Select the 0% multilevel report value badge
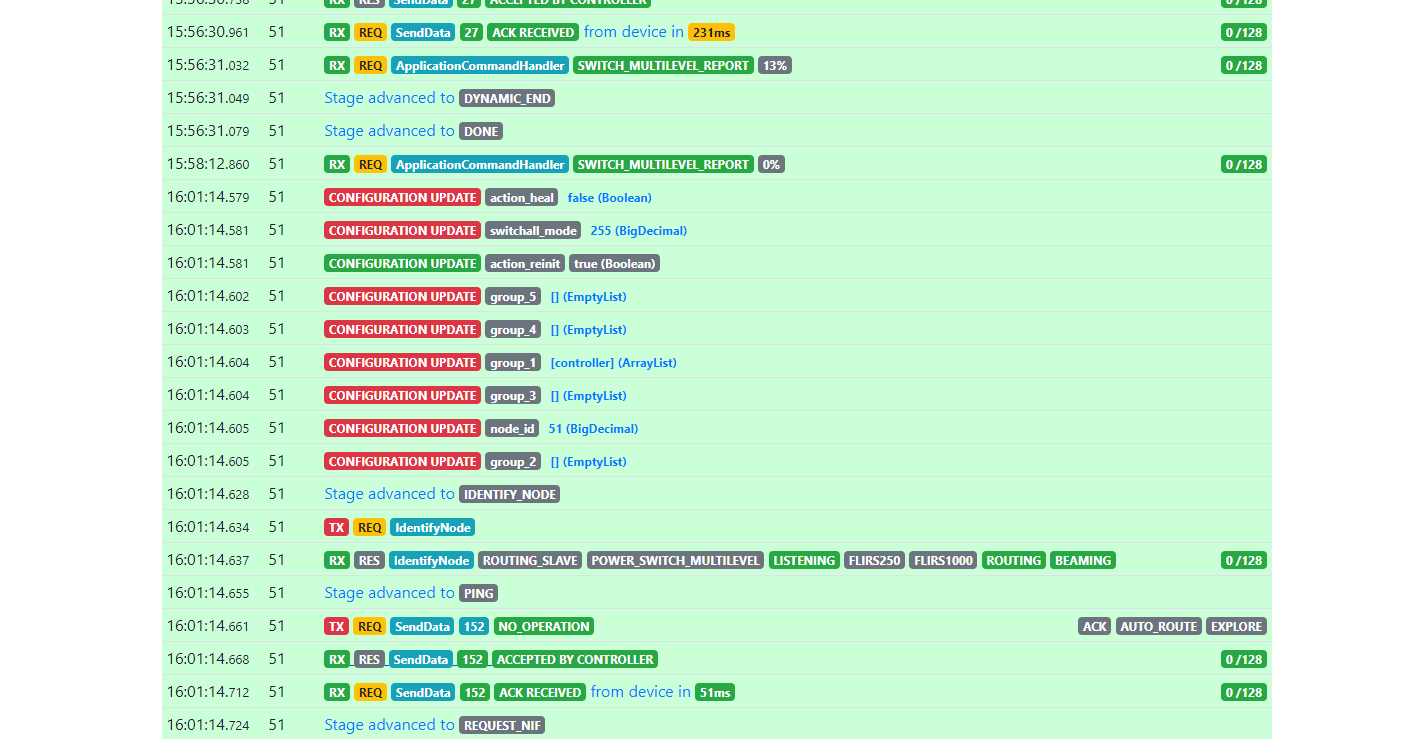This screenshot has width=1408, height=739. click(x=771, y=165)
